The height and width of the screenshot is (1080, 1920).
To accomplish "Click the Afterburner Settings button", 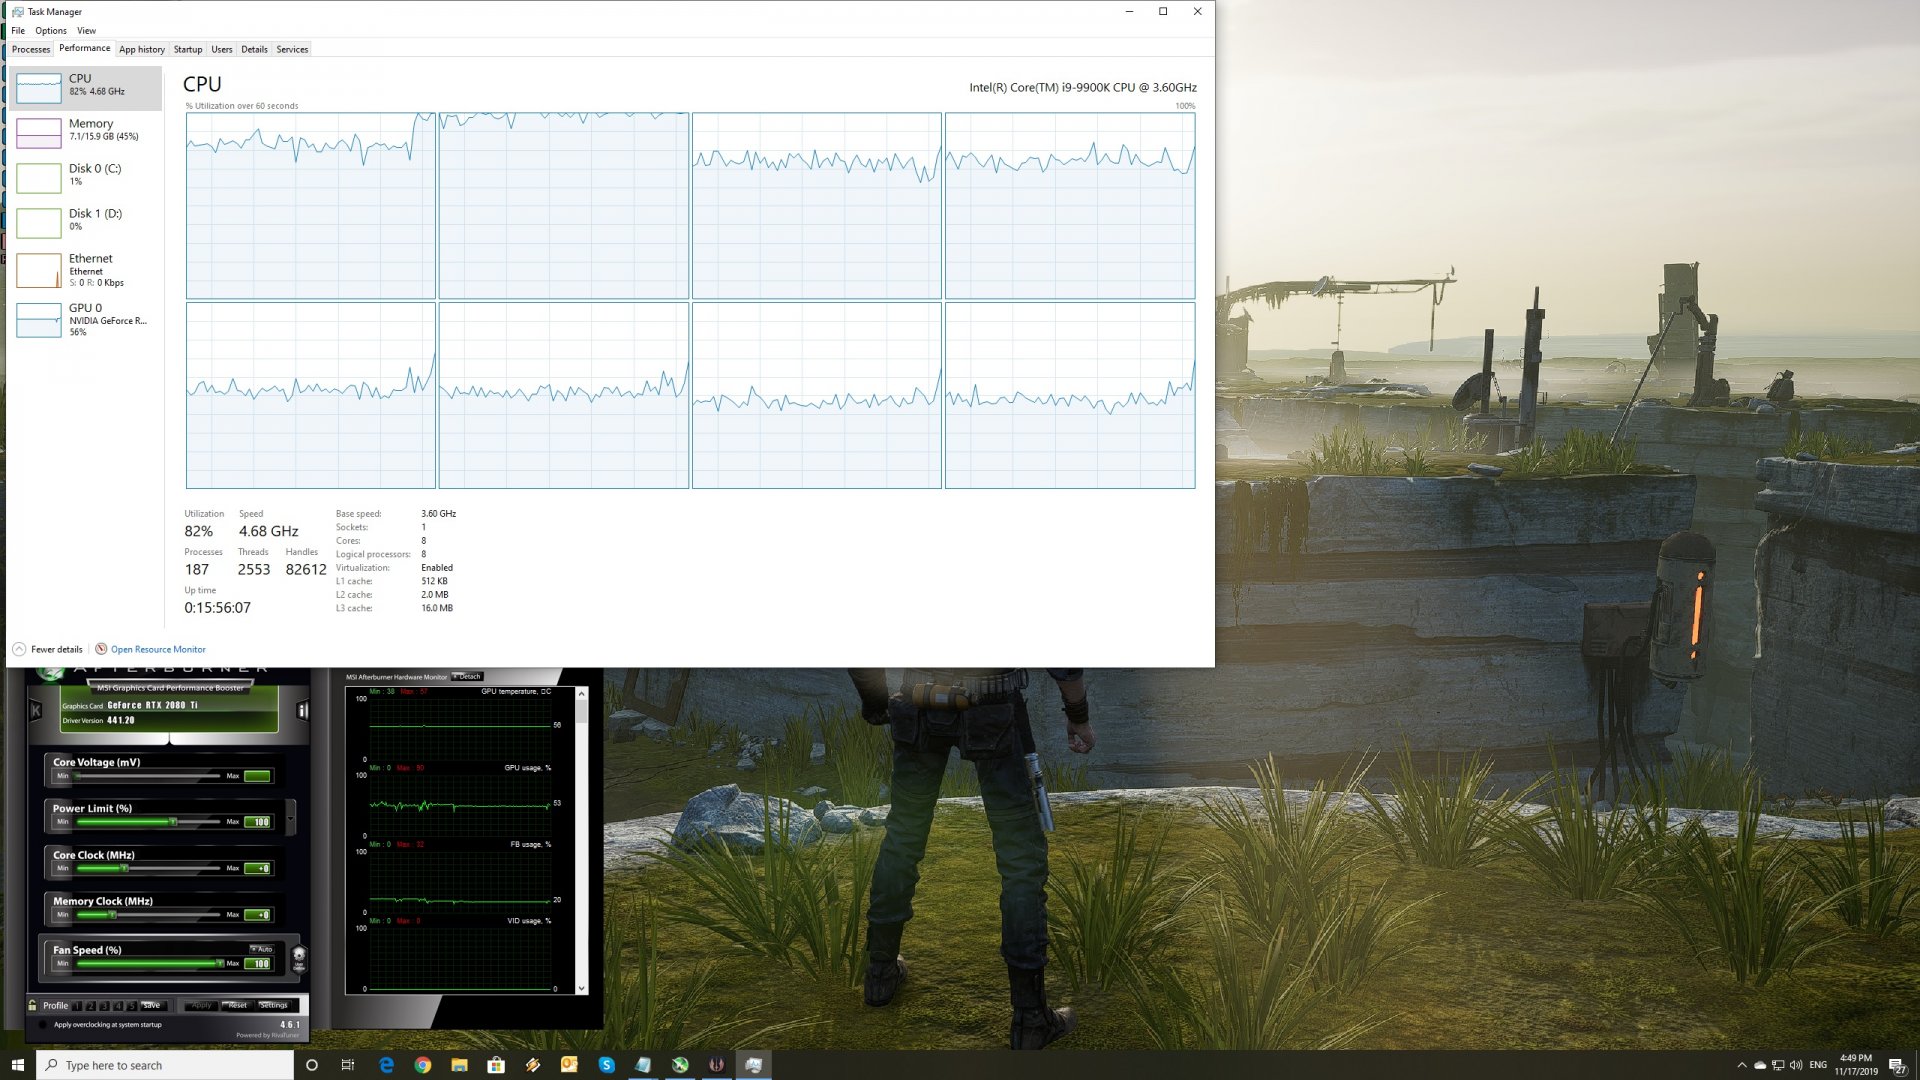I will coord(273,1005).
